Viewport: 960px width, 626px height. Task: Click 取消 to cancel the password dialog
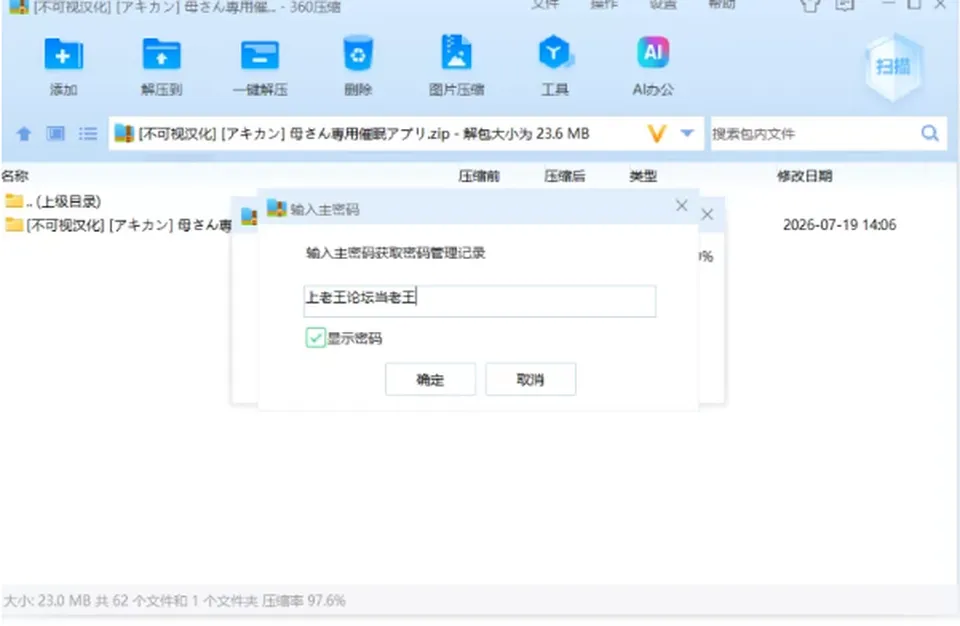[x=531, y=379]
